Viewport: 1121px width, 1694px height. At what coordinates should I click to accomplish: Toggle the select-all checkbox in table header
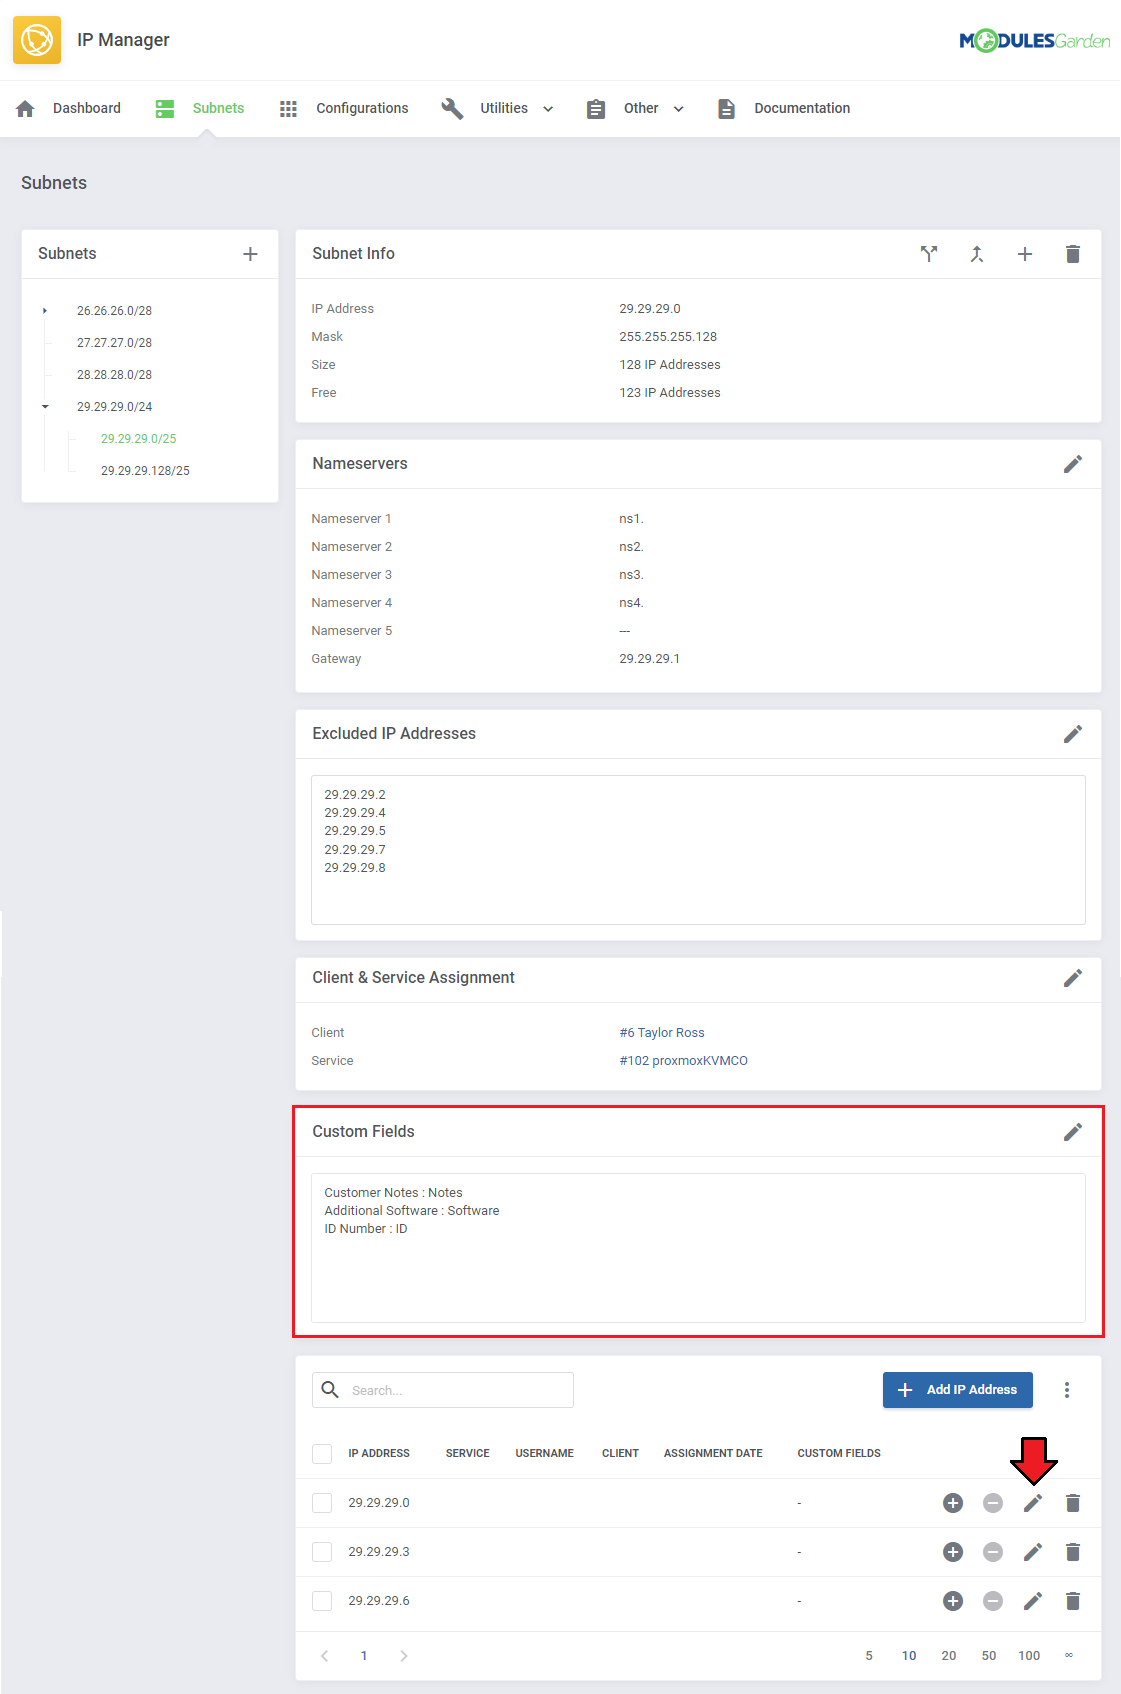click(x=322, y=1454)
